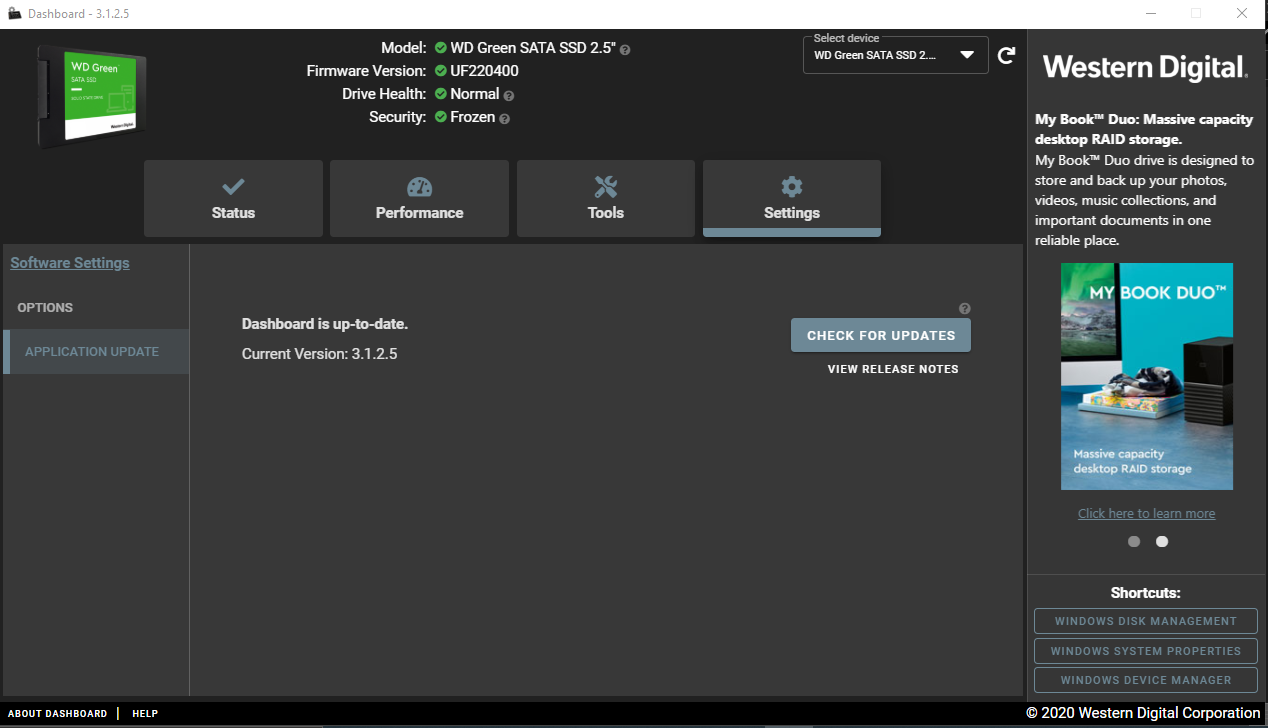
Task: Click the Current Version 3.1.2.5 text
Action: (x=320, y=354)
